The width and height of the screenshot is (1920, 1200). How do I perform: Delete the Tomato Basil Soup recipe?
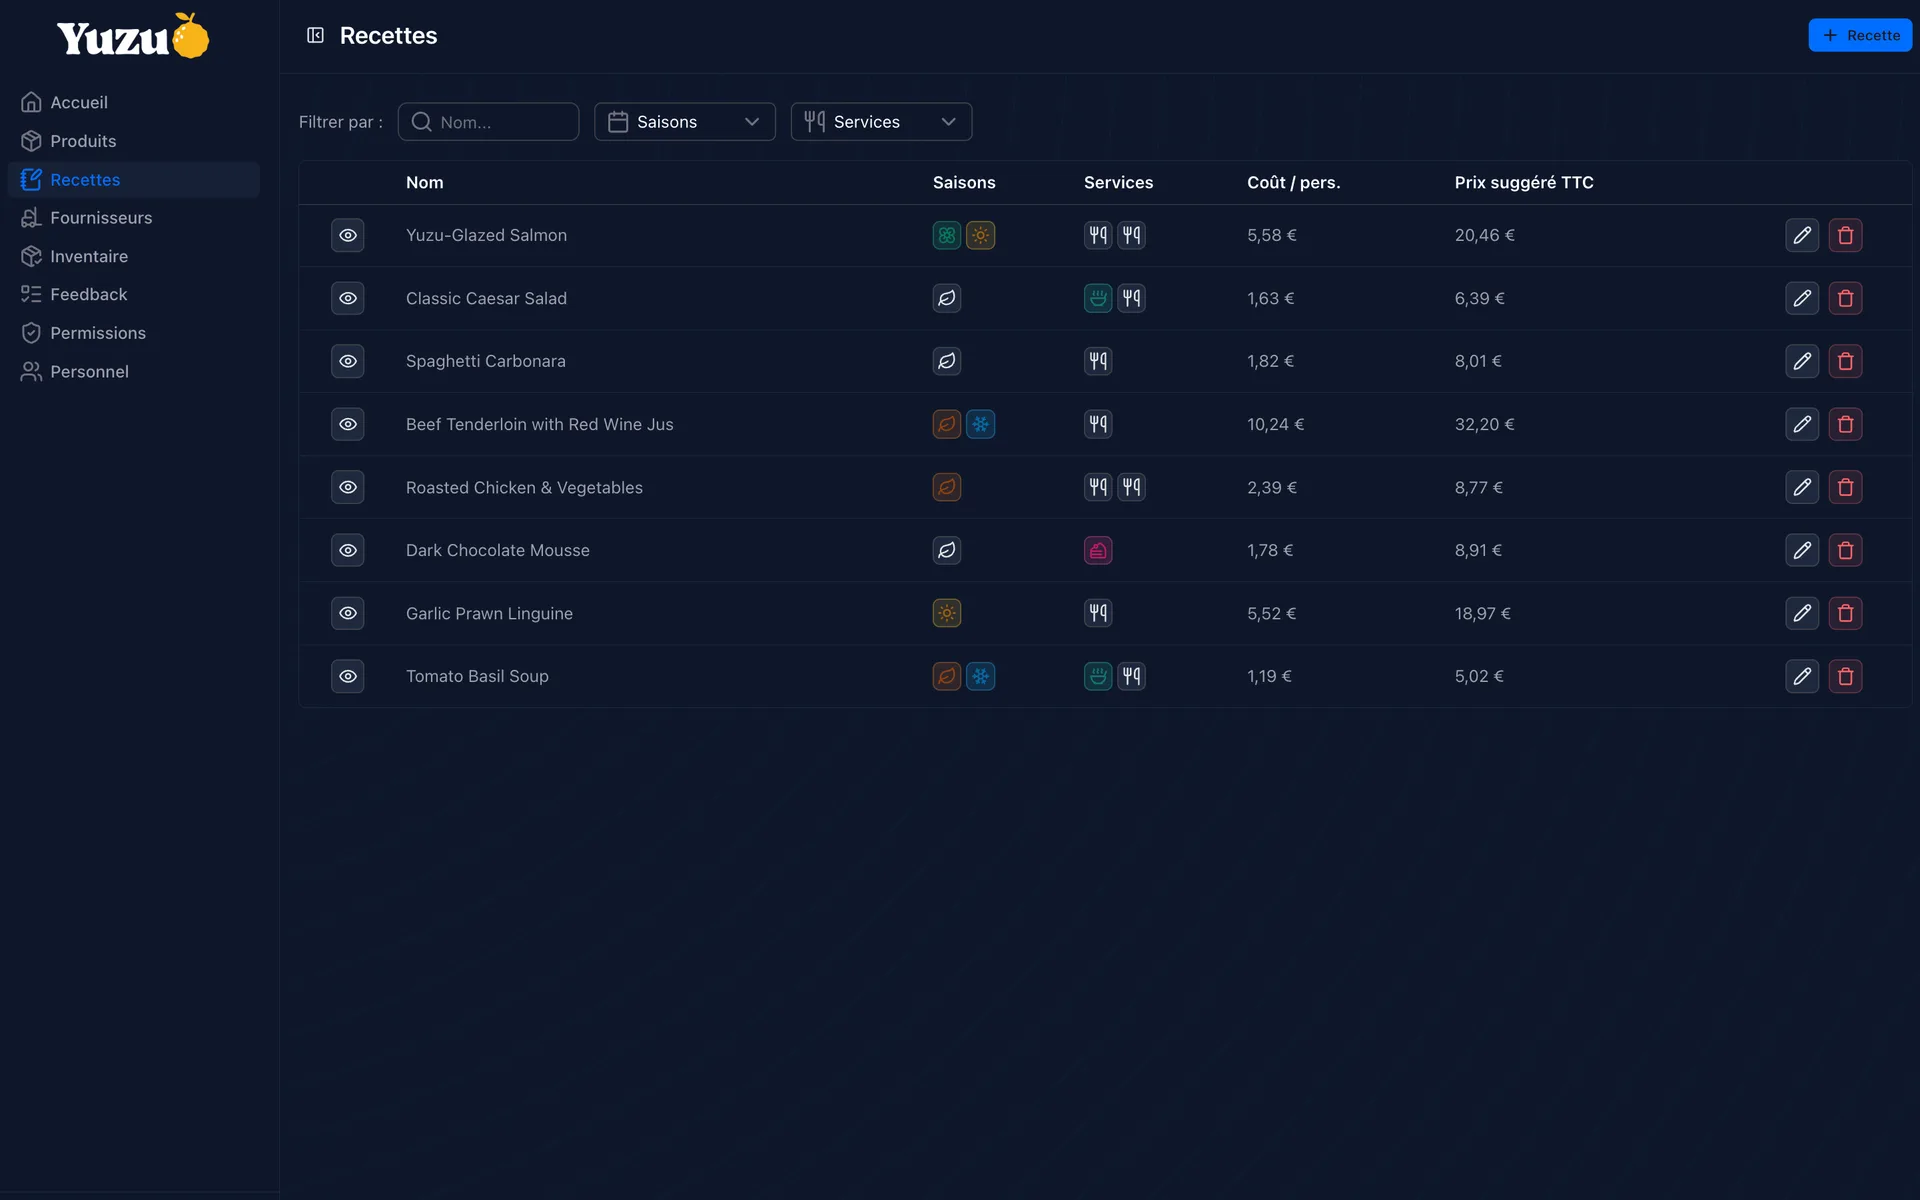(x=1845, y=676)
